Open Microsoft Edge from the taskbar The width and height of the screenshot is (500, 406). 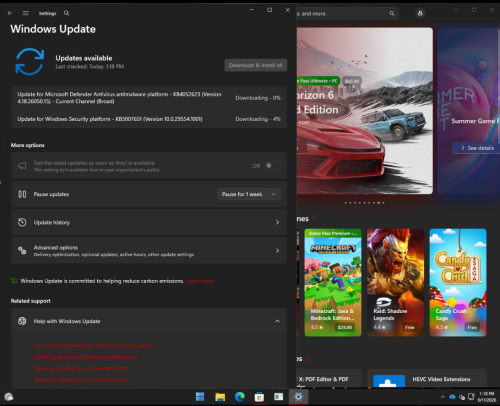coord(240,397)
